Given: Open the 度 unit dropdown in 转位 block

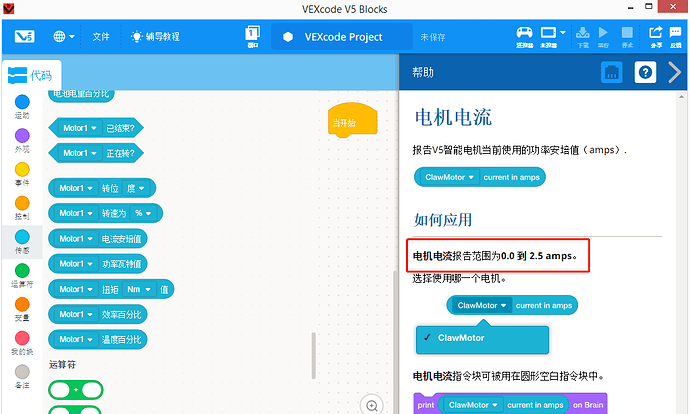Looking at the screenshot, I should (136, 188).
